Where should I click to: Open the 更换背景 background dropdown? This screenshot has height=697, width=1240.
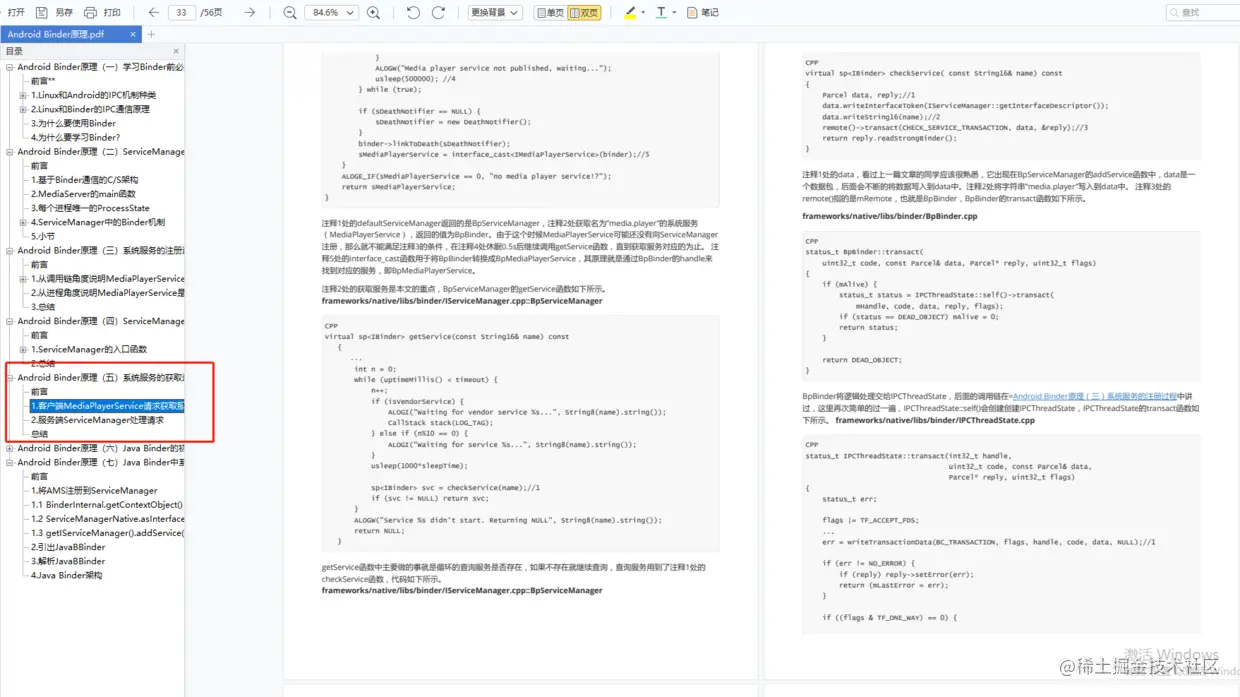(x=495, y=13)
